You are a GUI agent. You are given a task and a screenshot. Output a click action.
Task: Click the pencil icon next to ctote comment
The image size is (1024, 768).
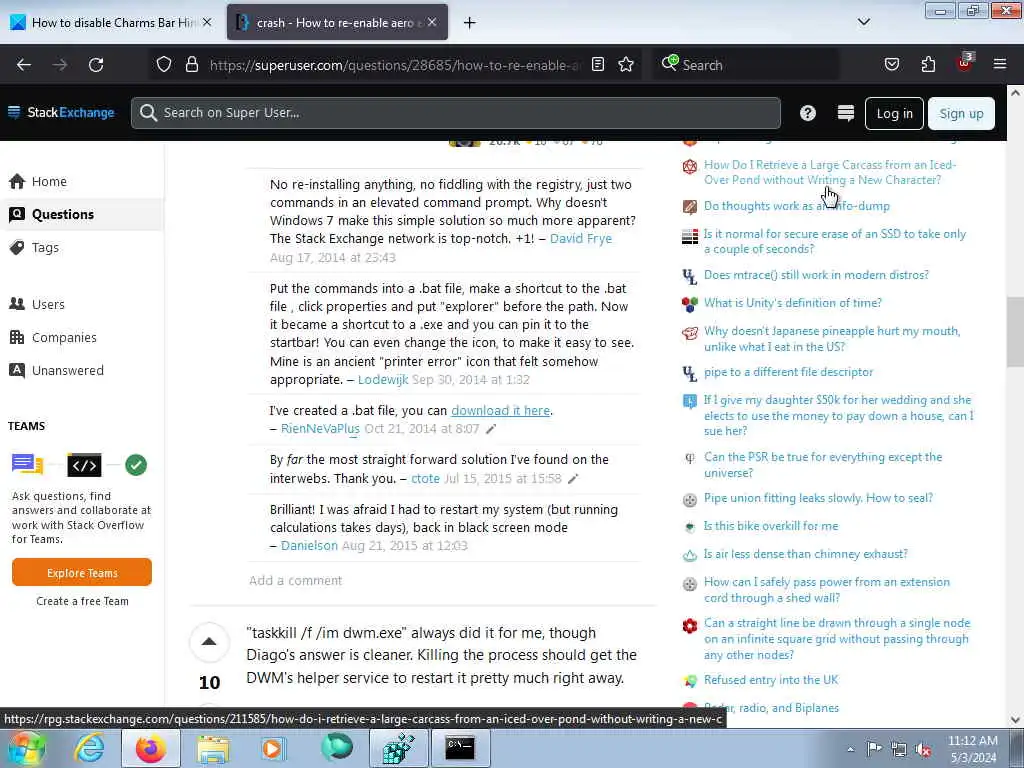click(573, 479)
